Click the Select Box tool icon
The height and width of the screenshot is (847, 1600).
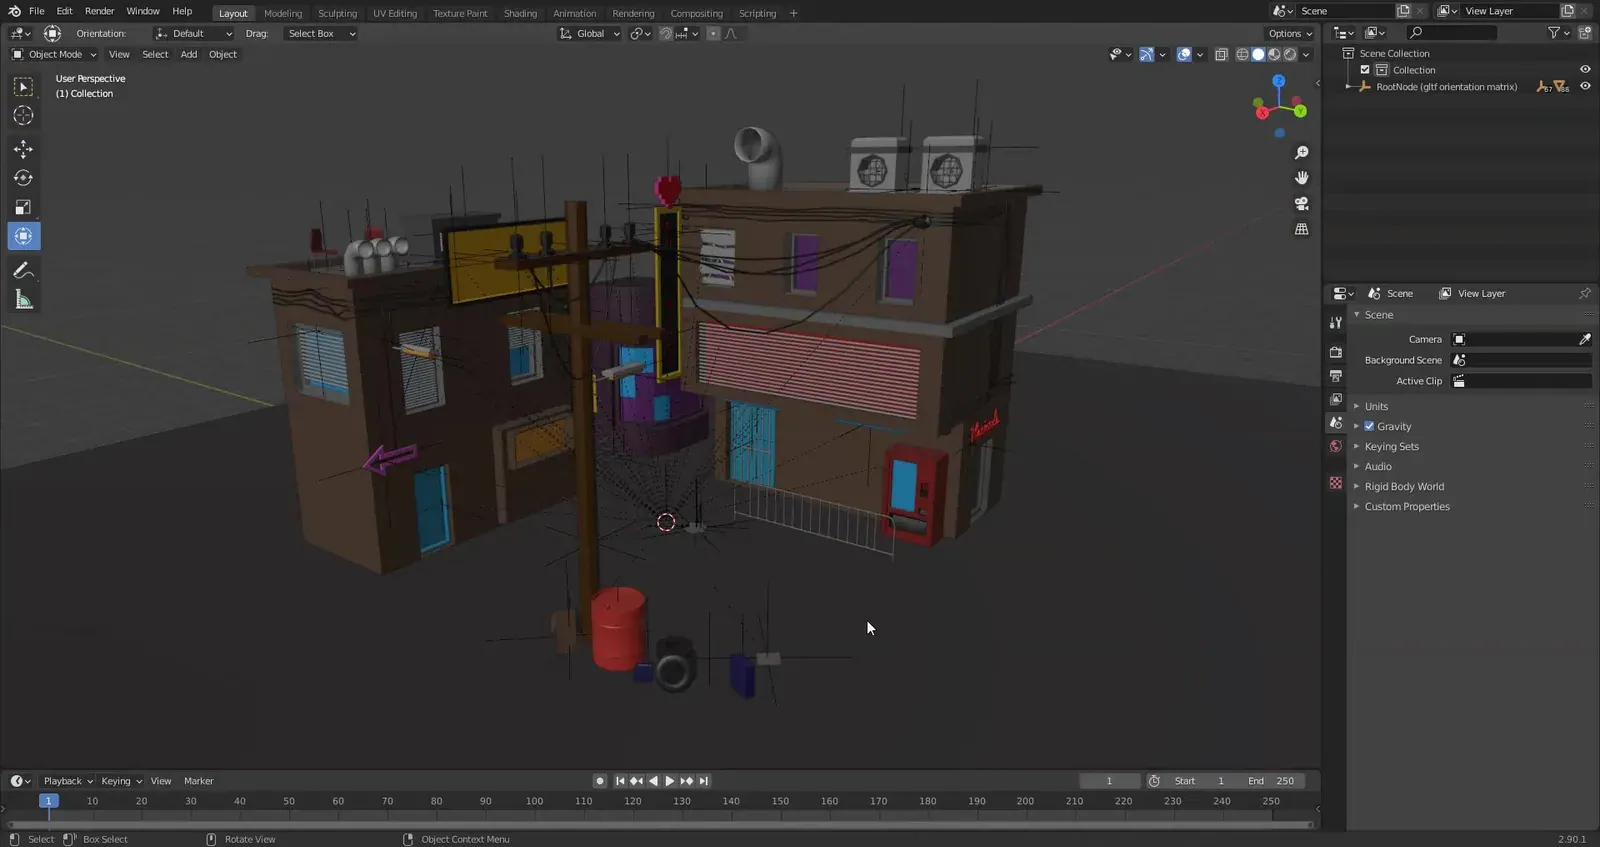tap(23, 87)
